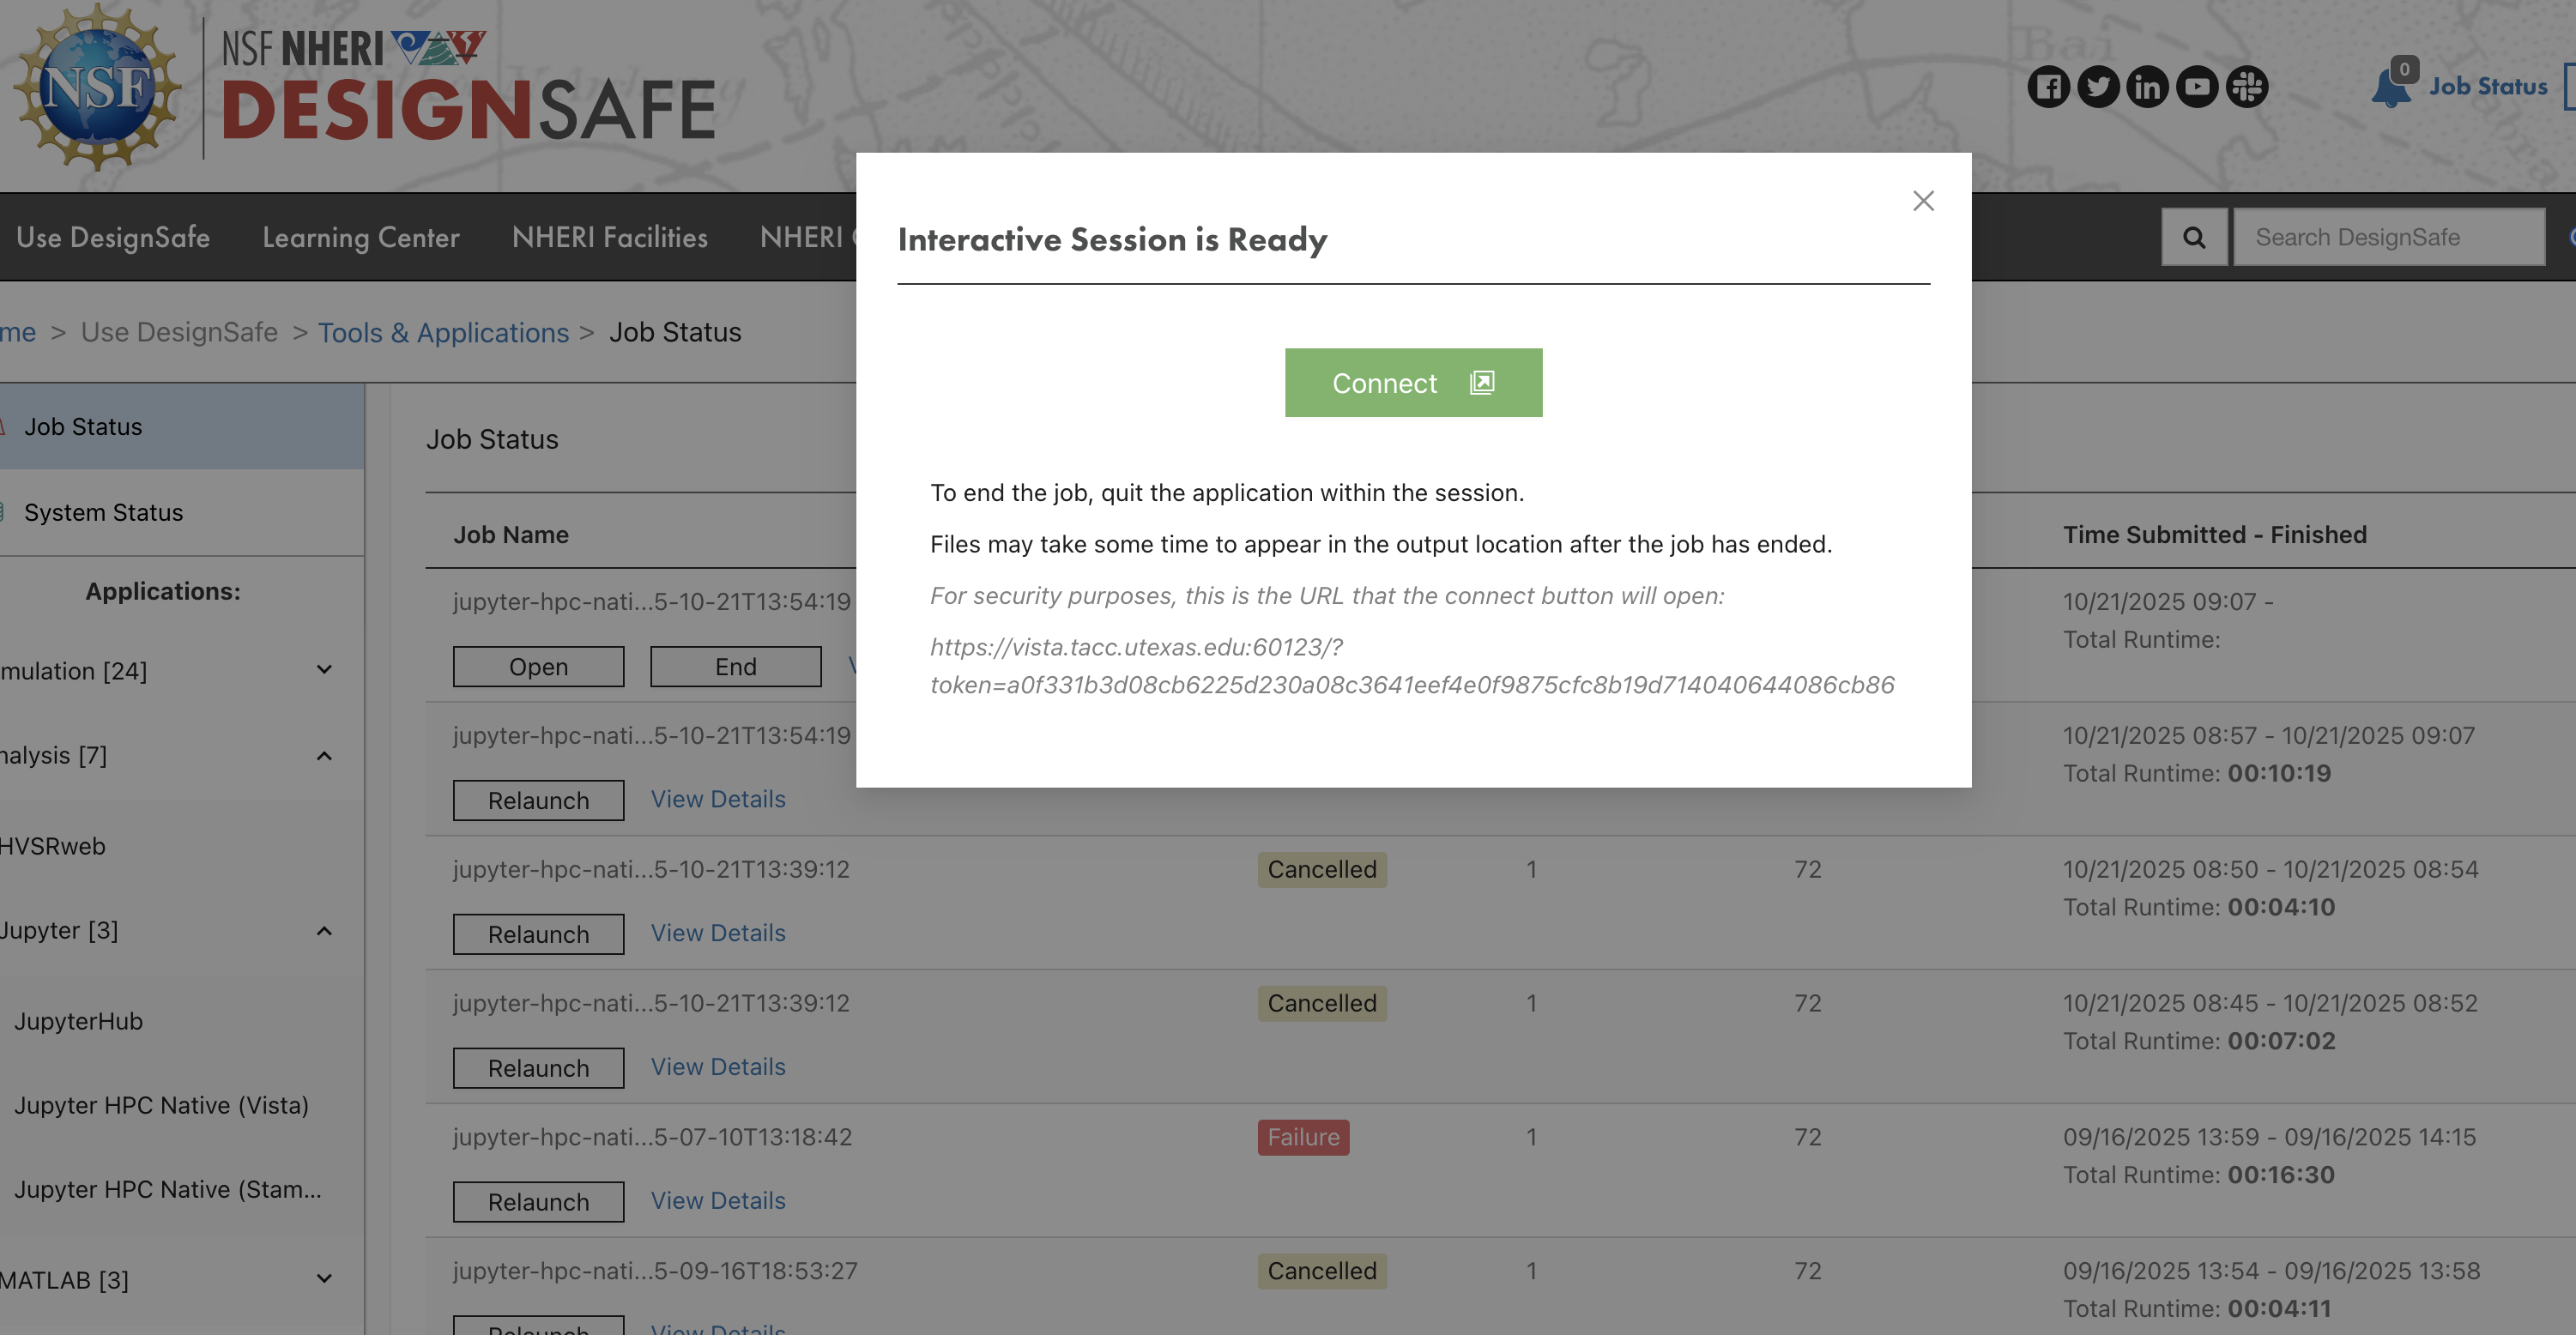Collapse the Analysis [7] applications group
This screenshot has height=1335, width=2576.
[x=324, y=756]
